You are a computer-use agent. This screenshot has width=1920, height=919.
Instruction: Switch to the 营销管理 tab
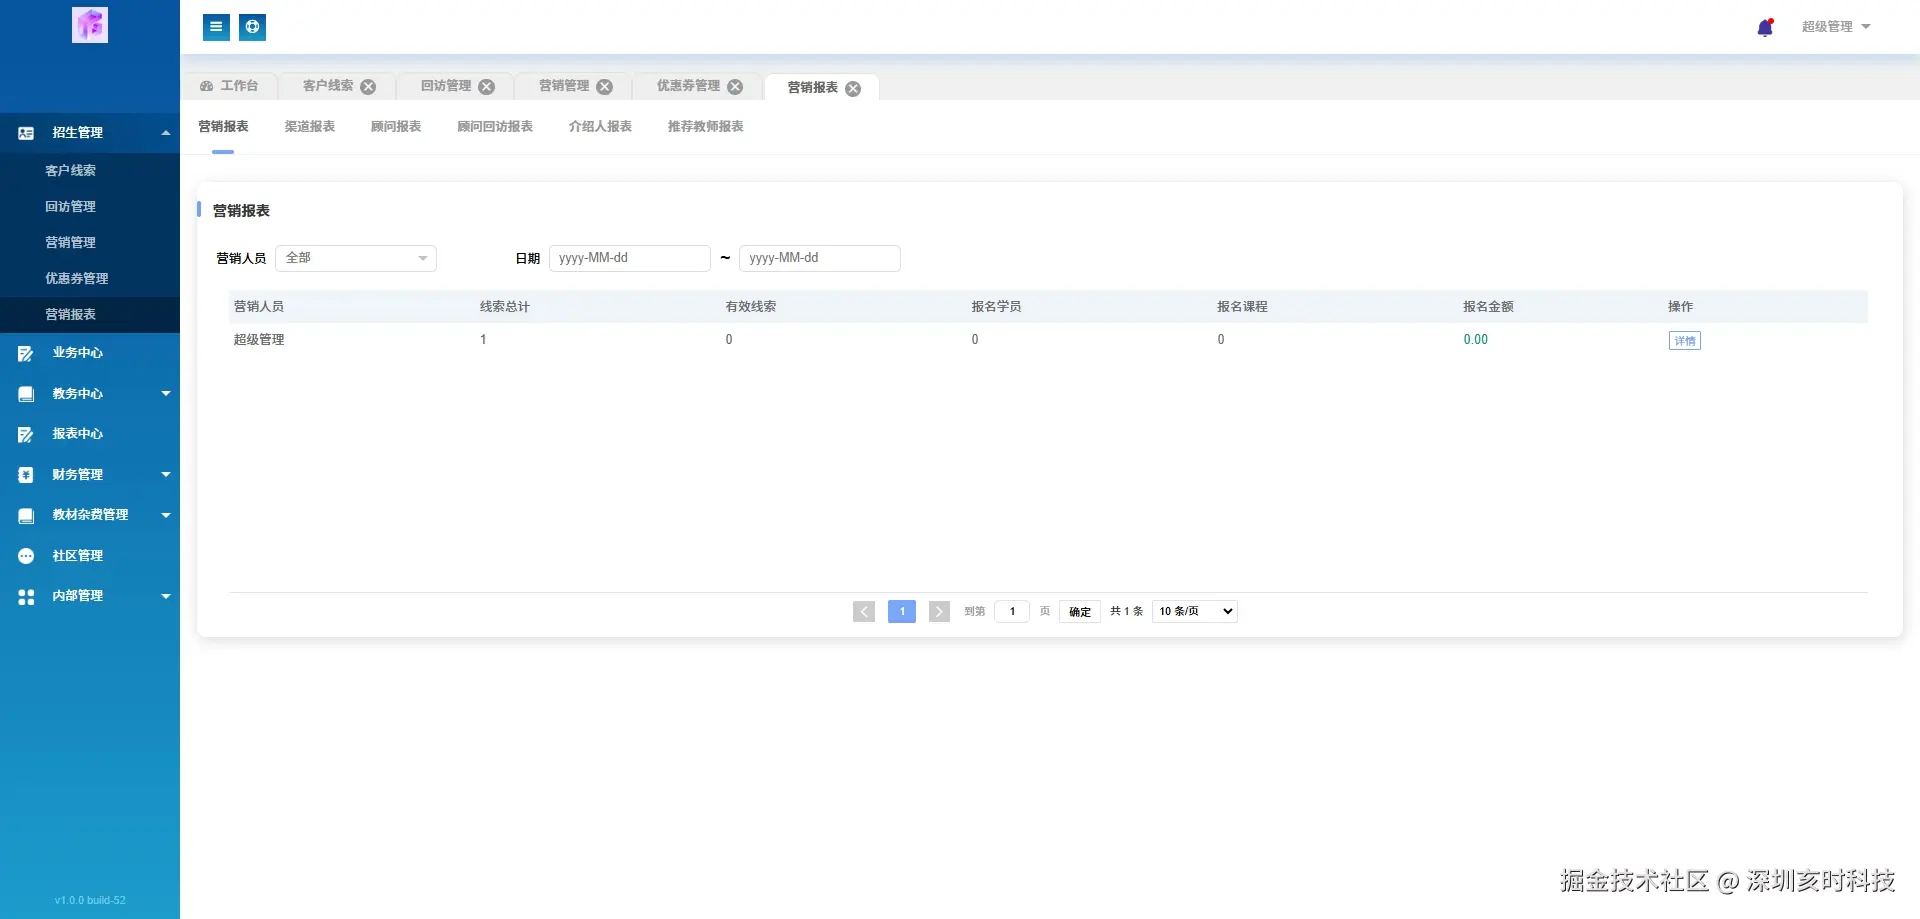click(x=564, y=86)
